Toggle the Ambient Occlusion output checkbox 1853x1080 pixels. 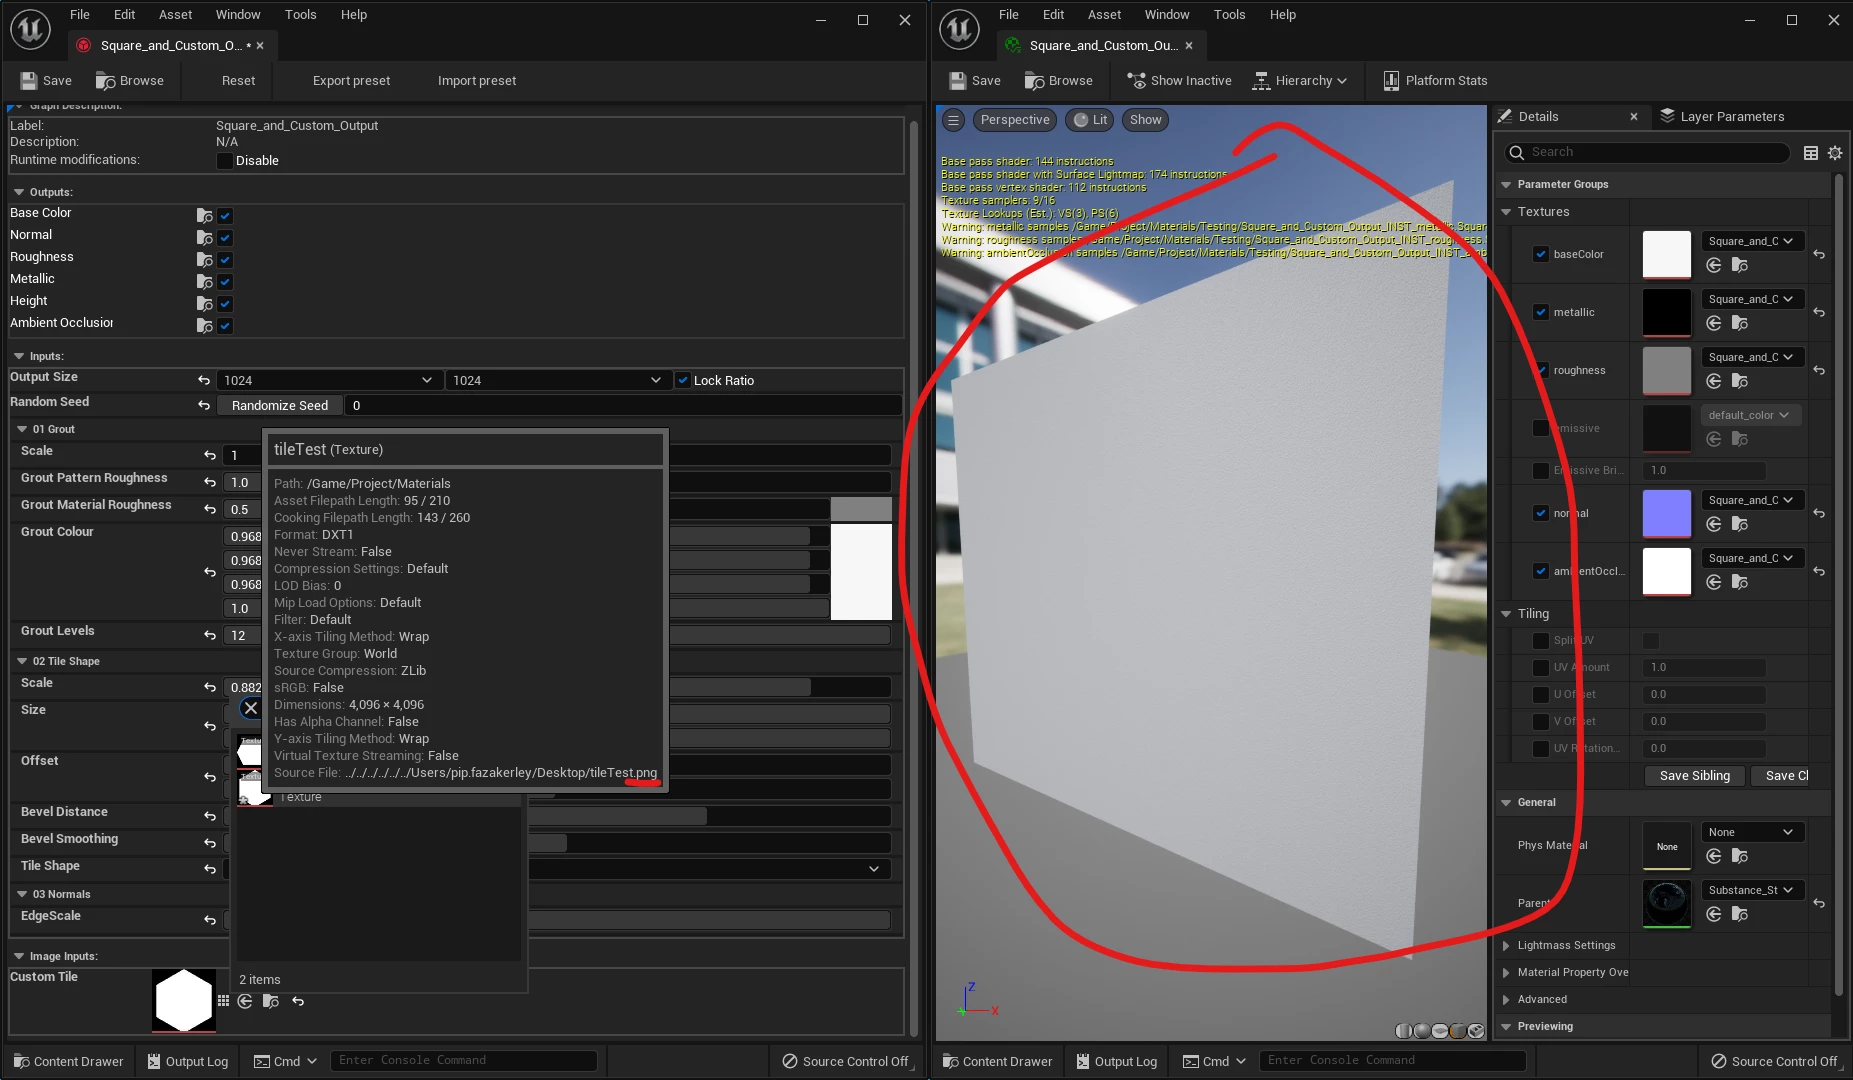point(225,325)
